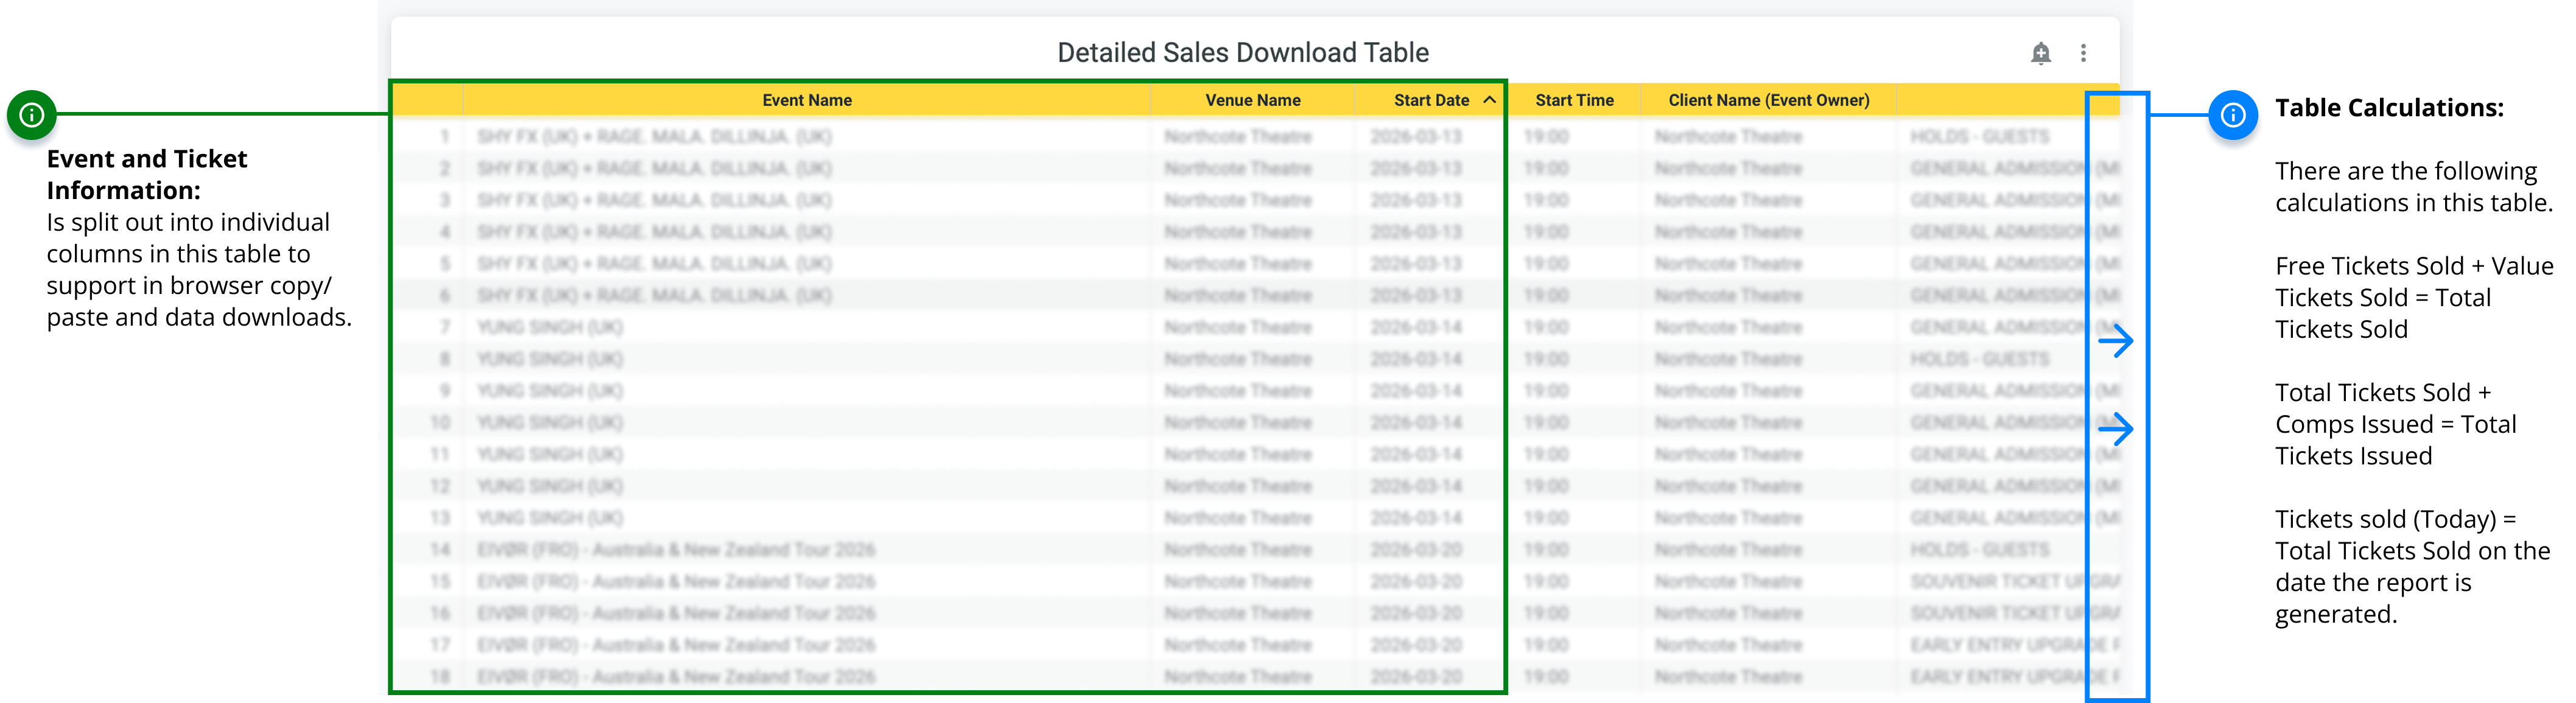Click the 19:00 start time in row 3
This screenshot has width=2576, height=703.
1545,200
